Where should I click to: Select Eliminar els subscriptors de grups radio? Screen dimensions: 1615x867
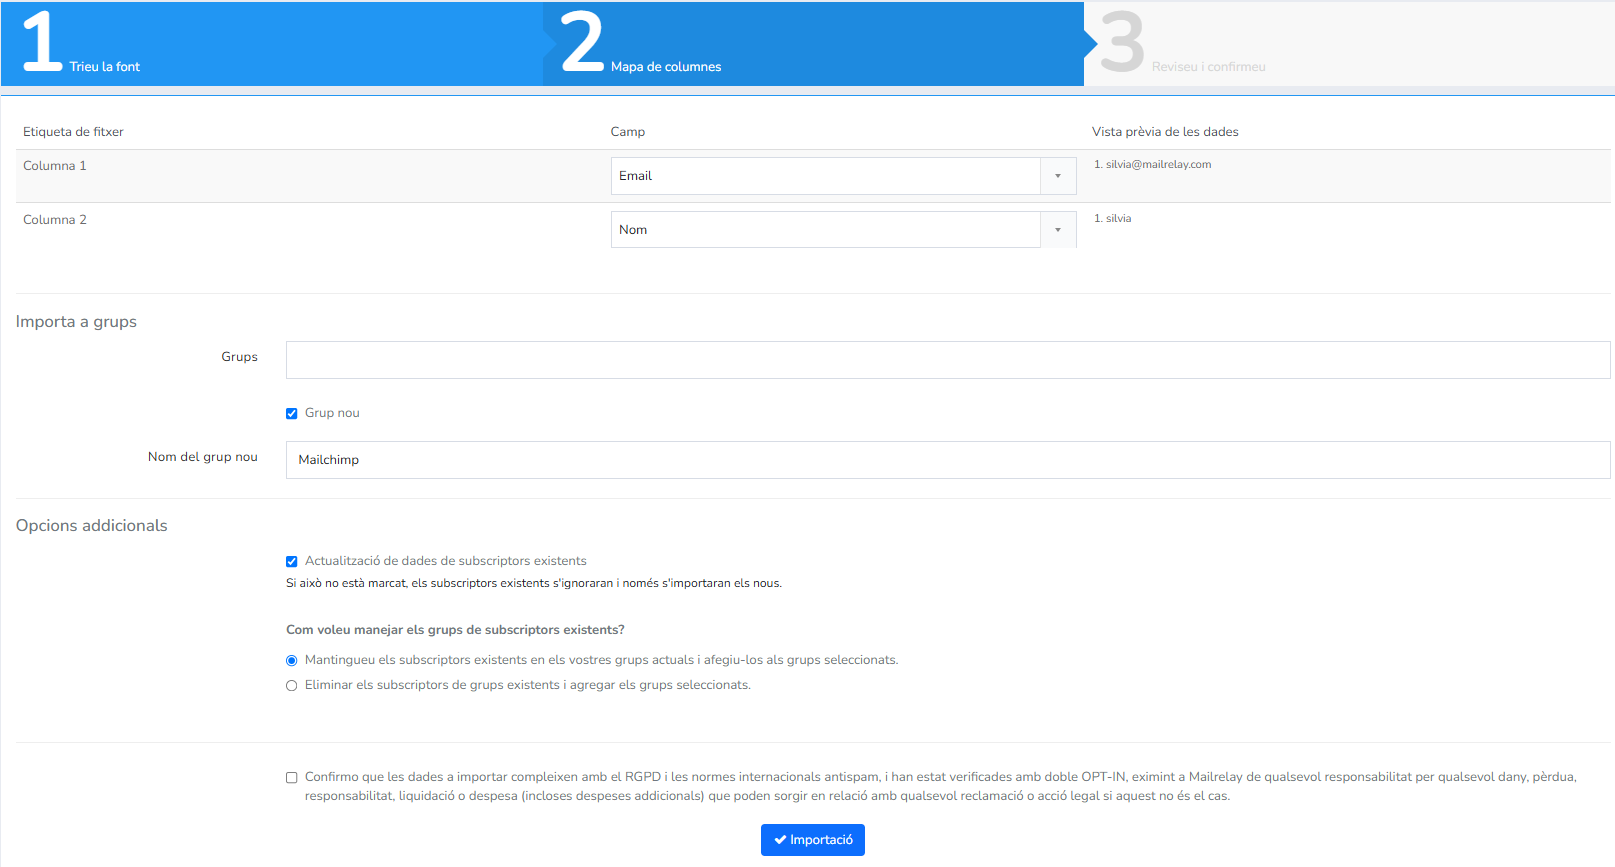[x=292, y=686]
